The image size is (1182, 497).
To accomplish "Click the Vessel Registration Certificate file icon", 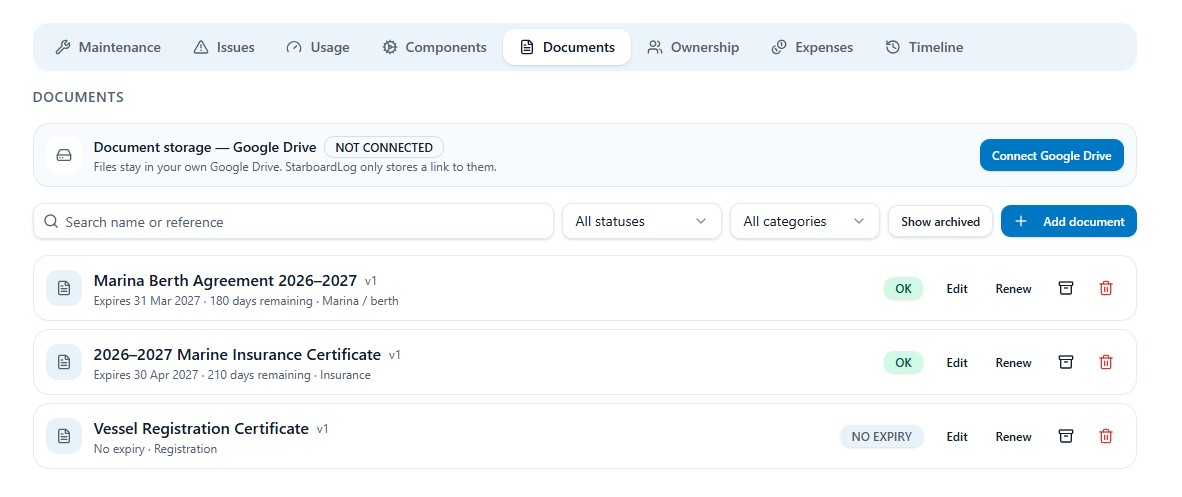I will pos(64,436).
